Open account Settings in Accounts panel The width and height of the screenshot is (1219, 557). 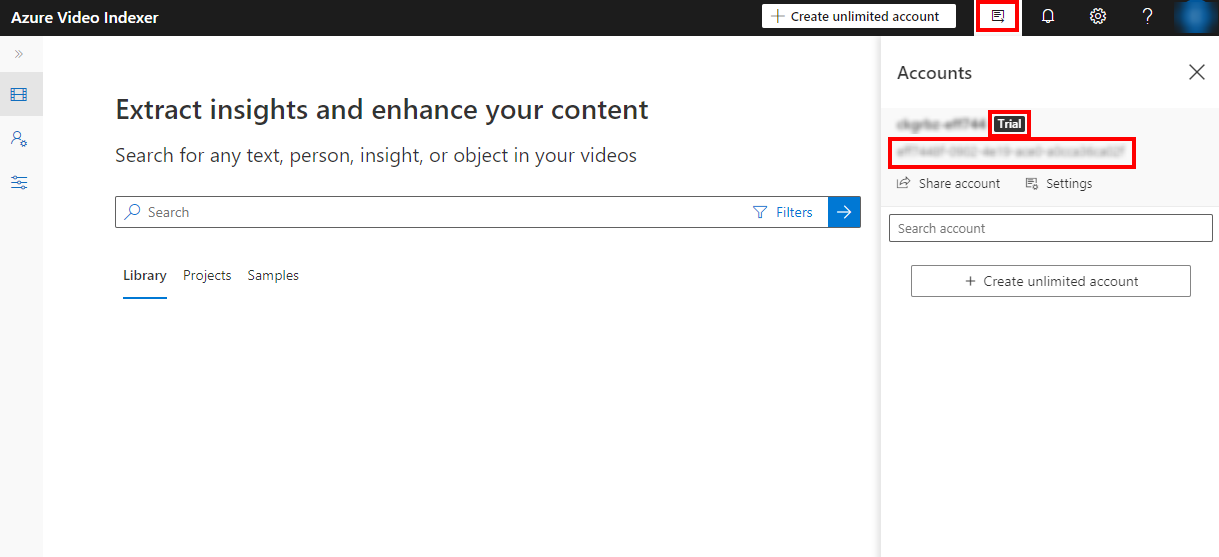(x=1059, y=184)
